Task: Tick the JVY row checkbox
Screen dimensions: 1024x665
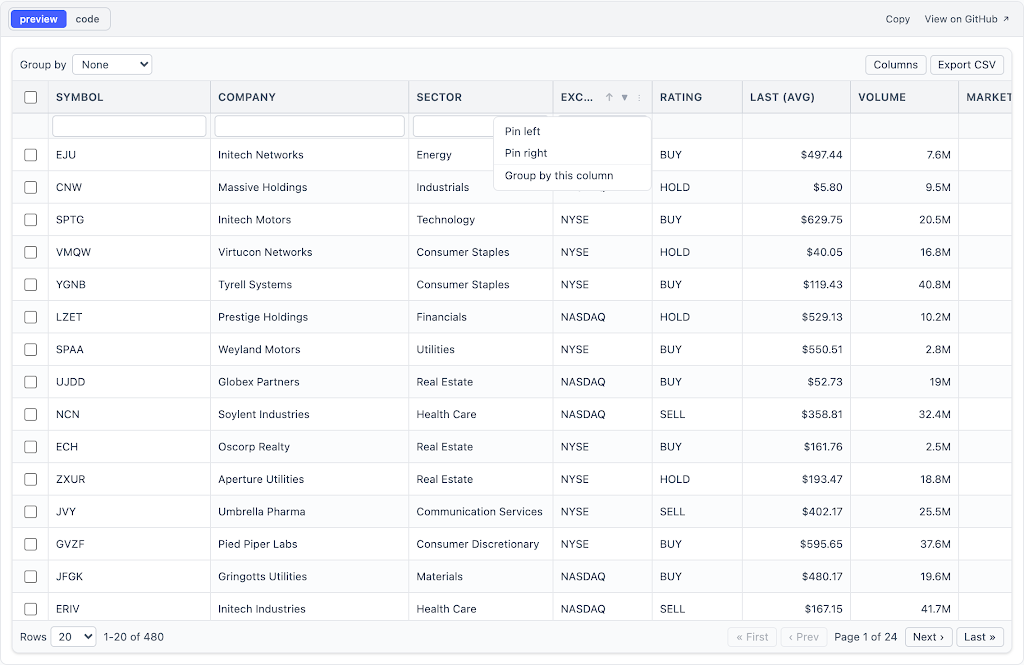Action: 31,511
